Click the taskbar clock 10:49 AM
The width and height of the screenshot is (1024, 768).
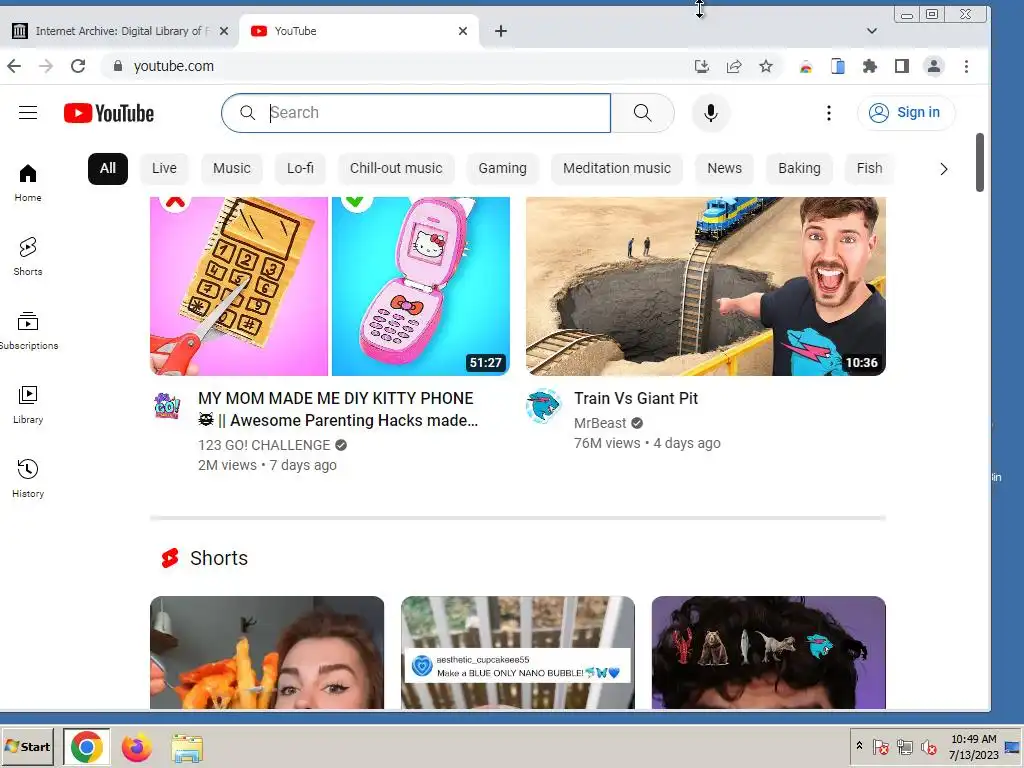click(973, 739)
